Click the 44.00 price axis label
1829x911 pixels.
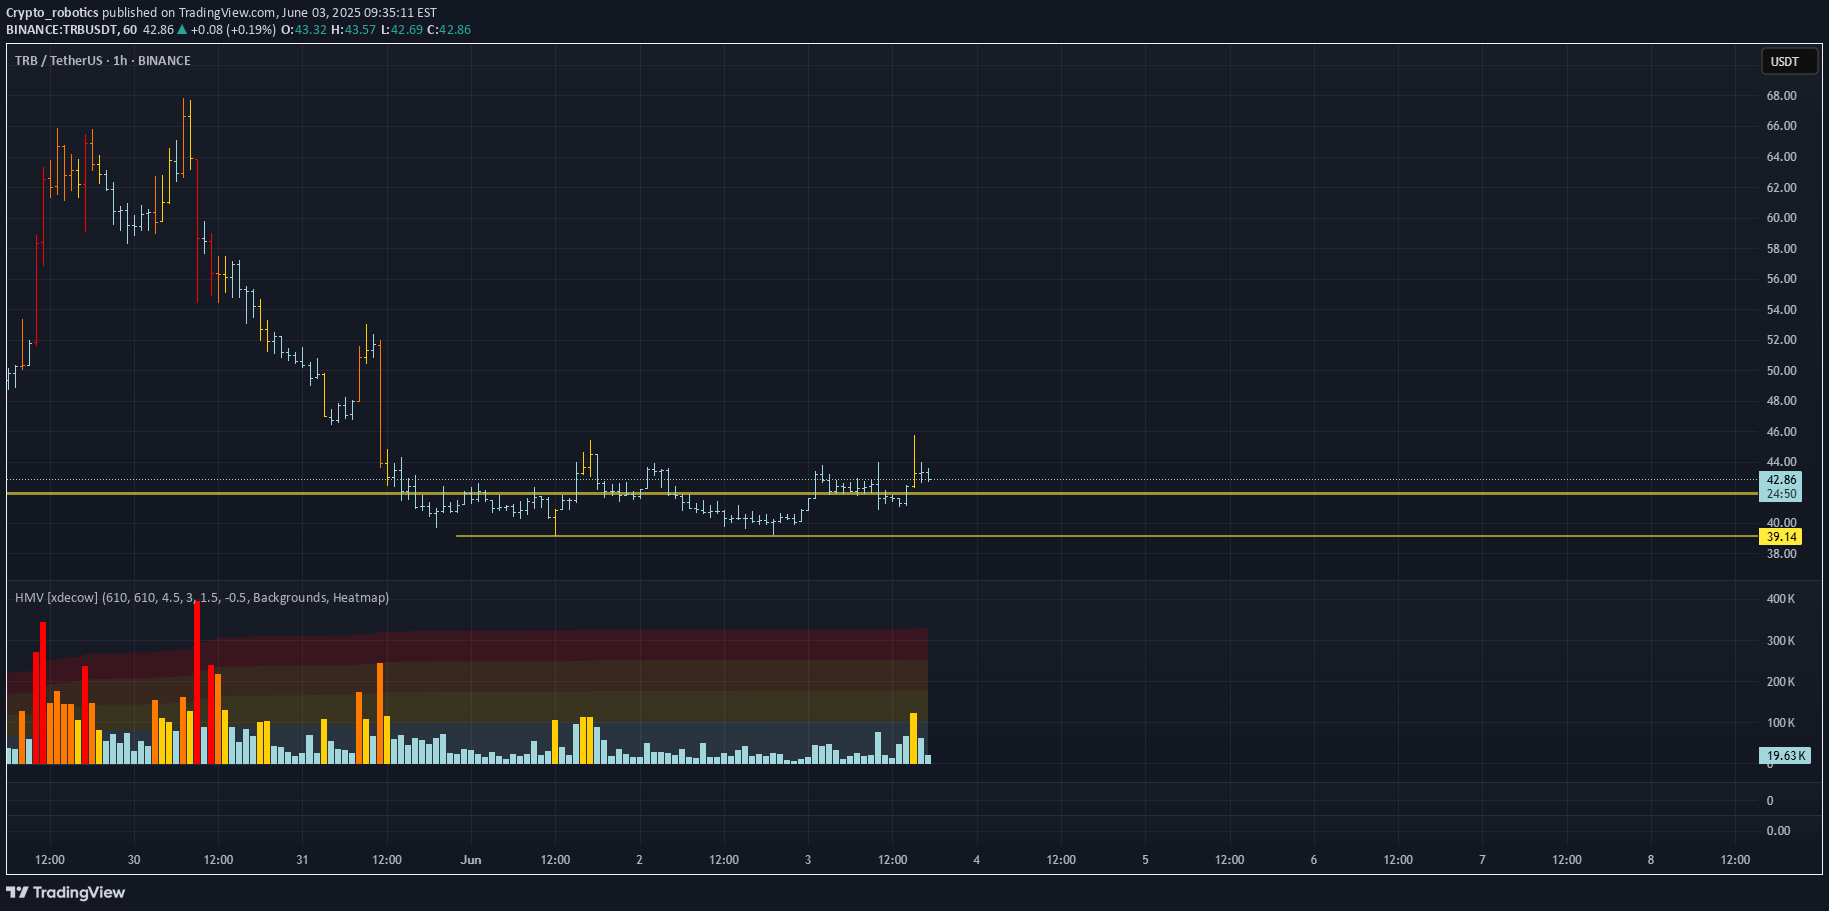coord(1781,462)
